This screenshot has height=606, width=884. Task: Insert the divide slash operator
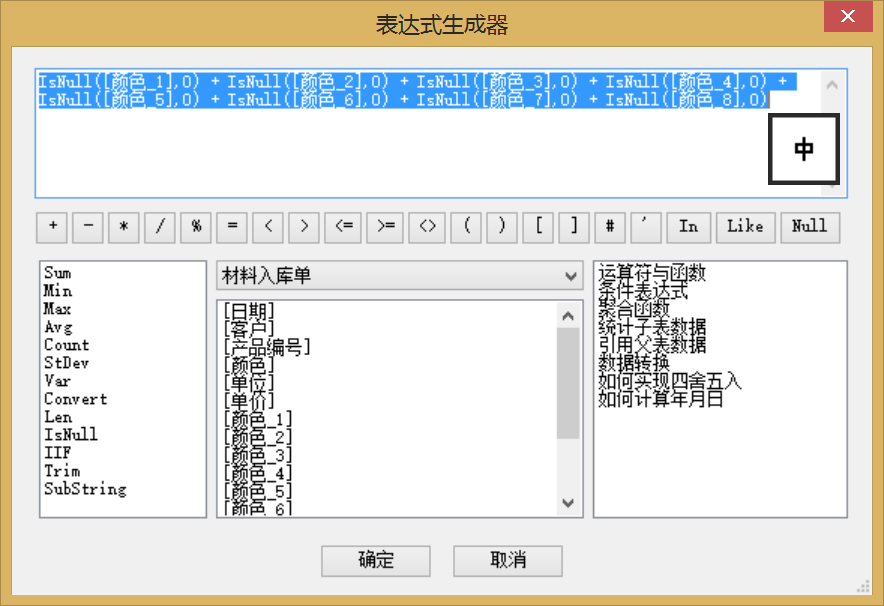point(160,228)
